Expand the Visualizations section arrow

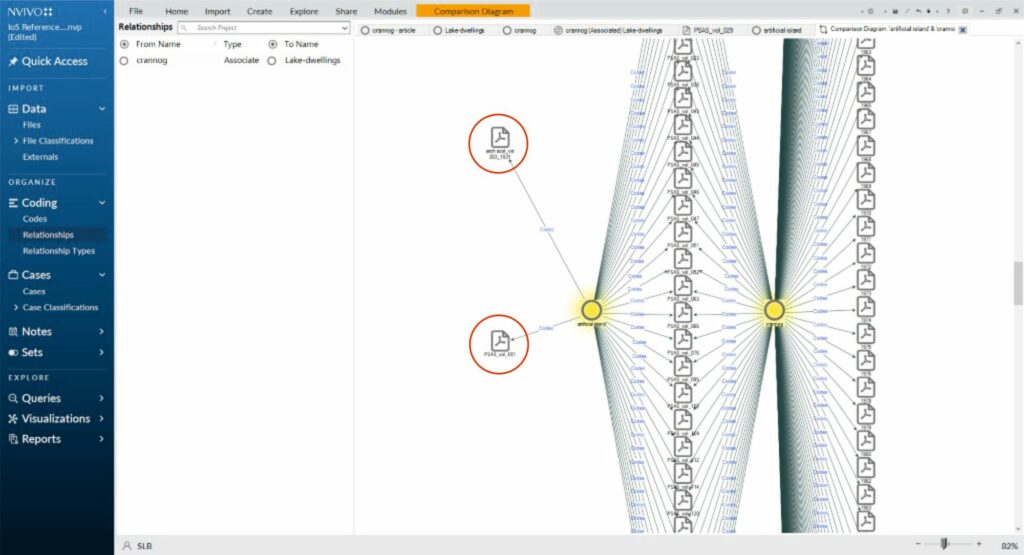tap(102, 419)
